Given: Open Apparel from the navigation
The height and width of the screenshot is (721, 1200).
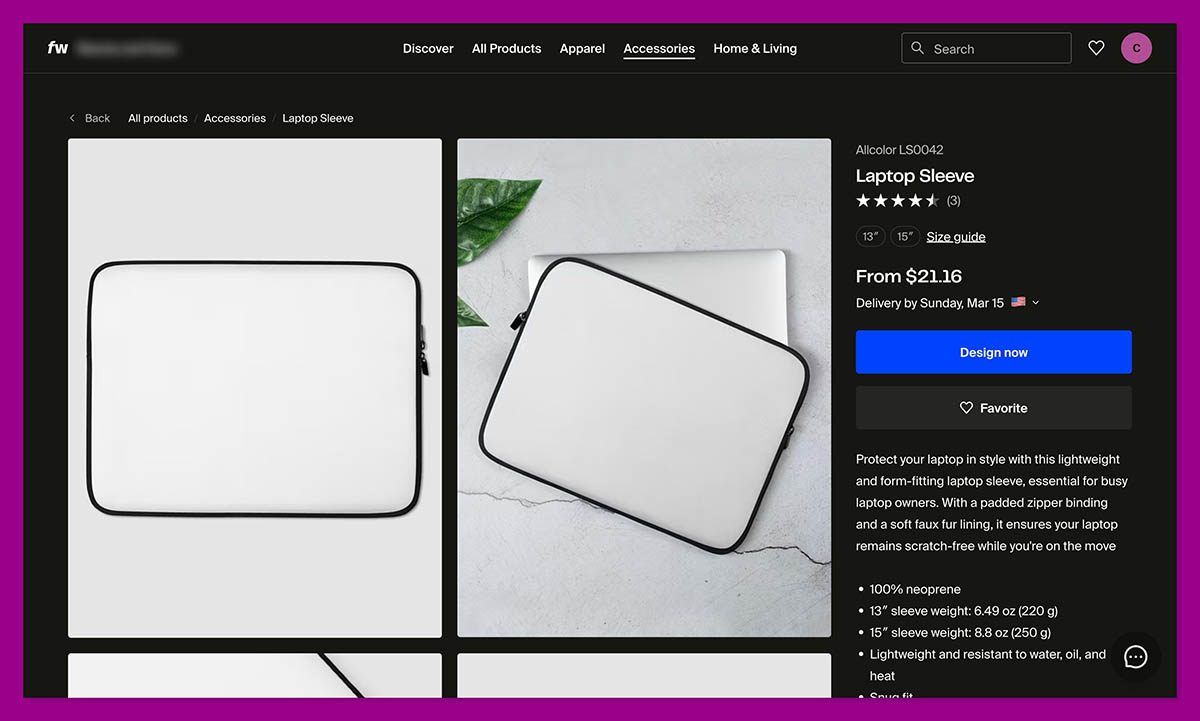Looking at the screenshot, I should tap(582, 48).
